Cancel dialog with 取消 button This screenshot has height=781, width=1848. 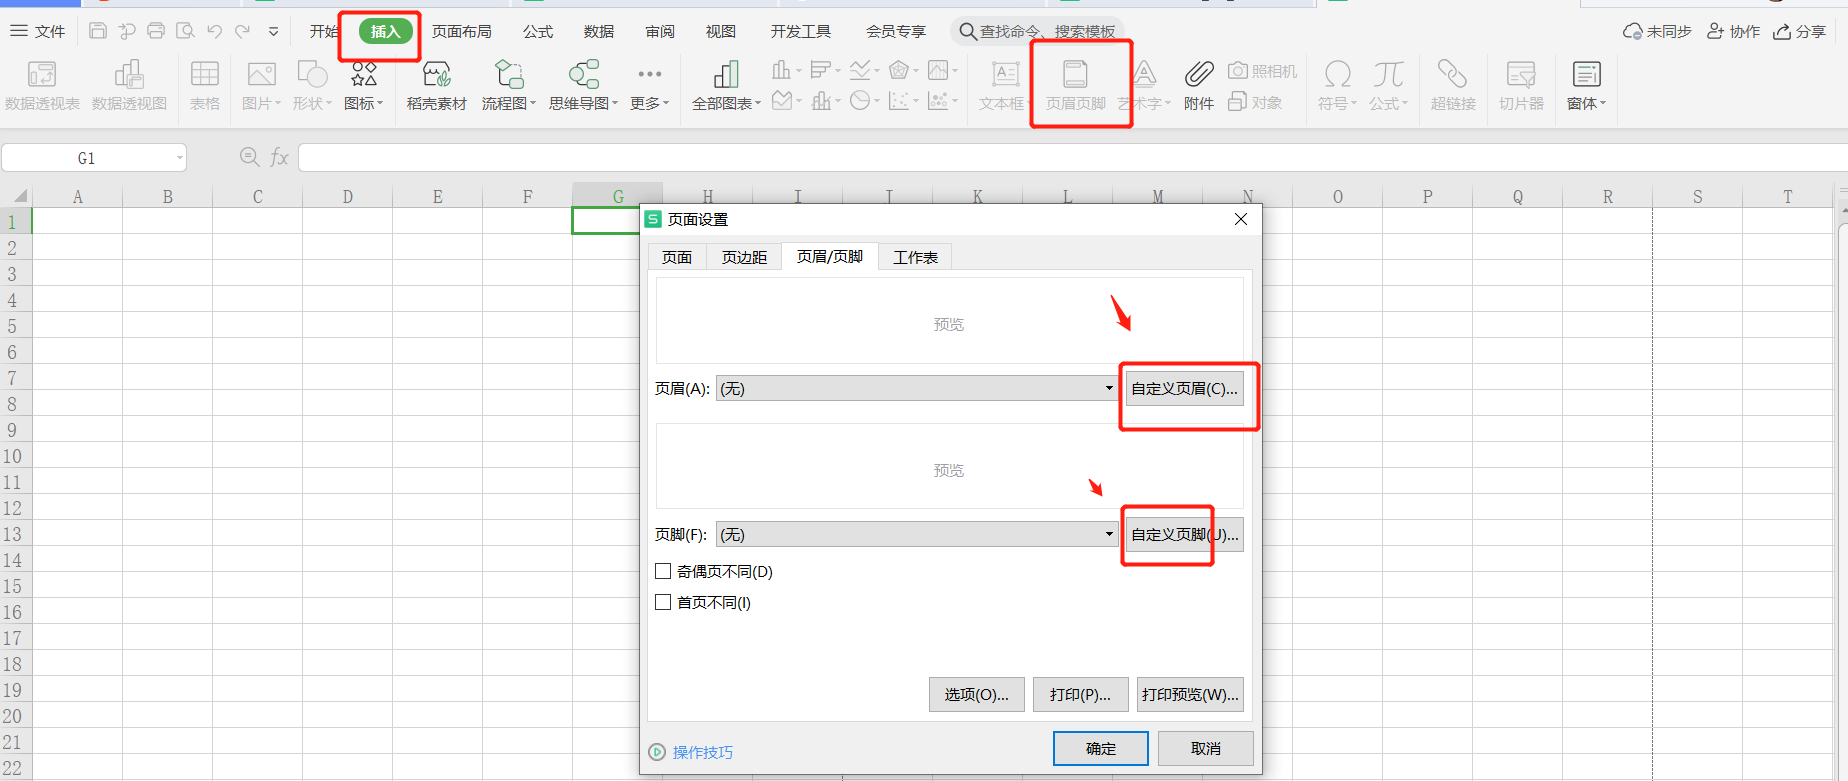point(1206,748)
